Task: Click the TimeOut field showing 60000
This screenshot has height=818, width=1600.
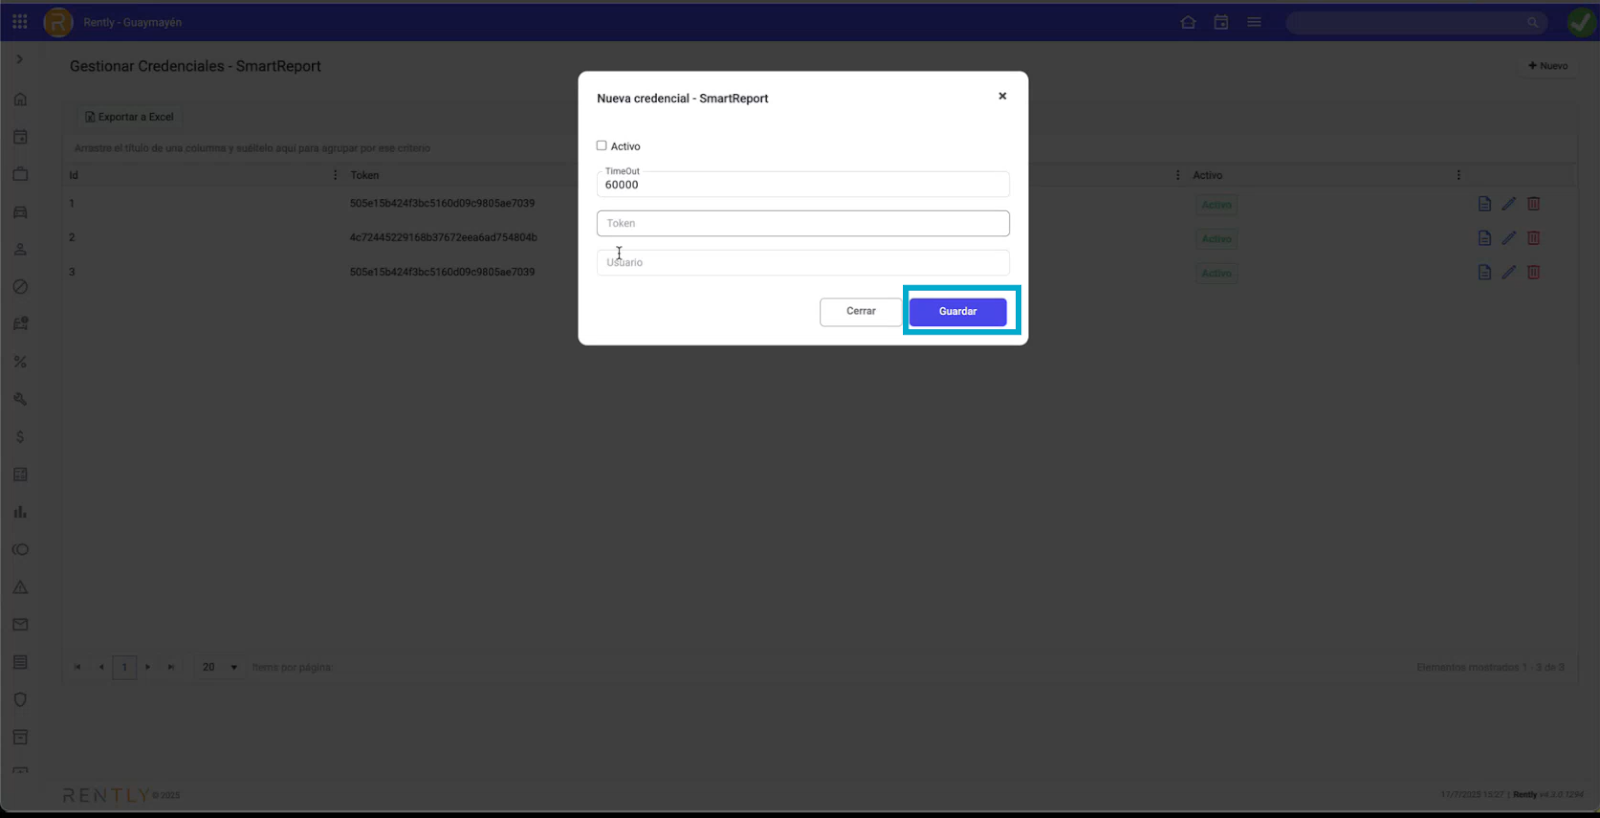Action: 802,185
